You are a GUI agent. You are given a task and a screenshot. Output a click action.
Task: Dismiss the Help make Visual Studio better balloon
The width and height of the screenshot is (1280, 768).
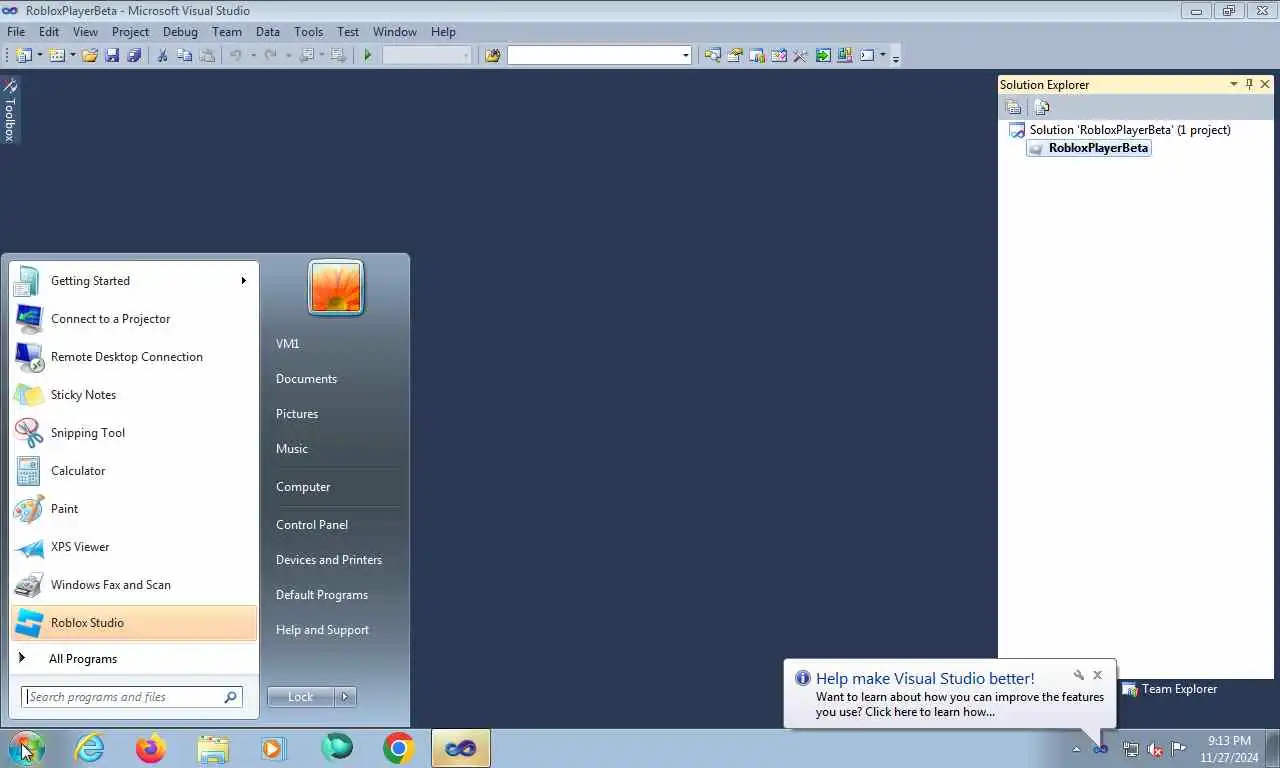tap(1097, 675)
